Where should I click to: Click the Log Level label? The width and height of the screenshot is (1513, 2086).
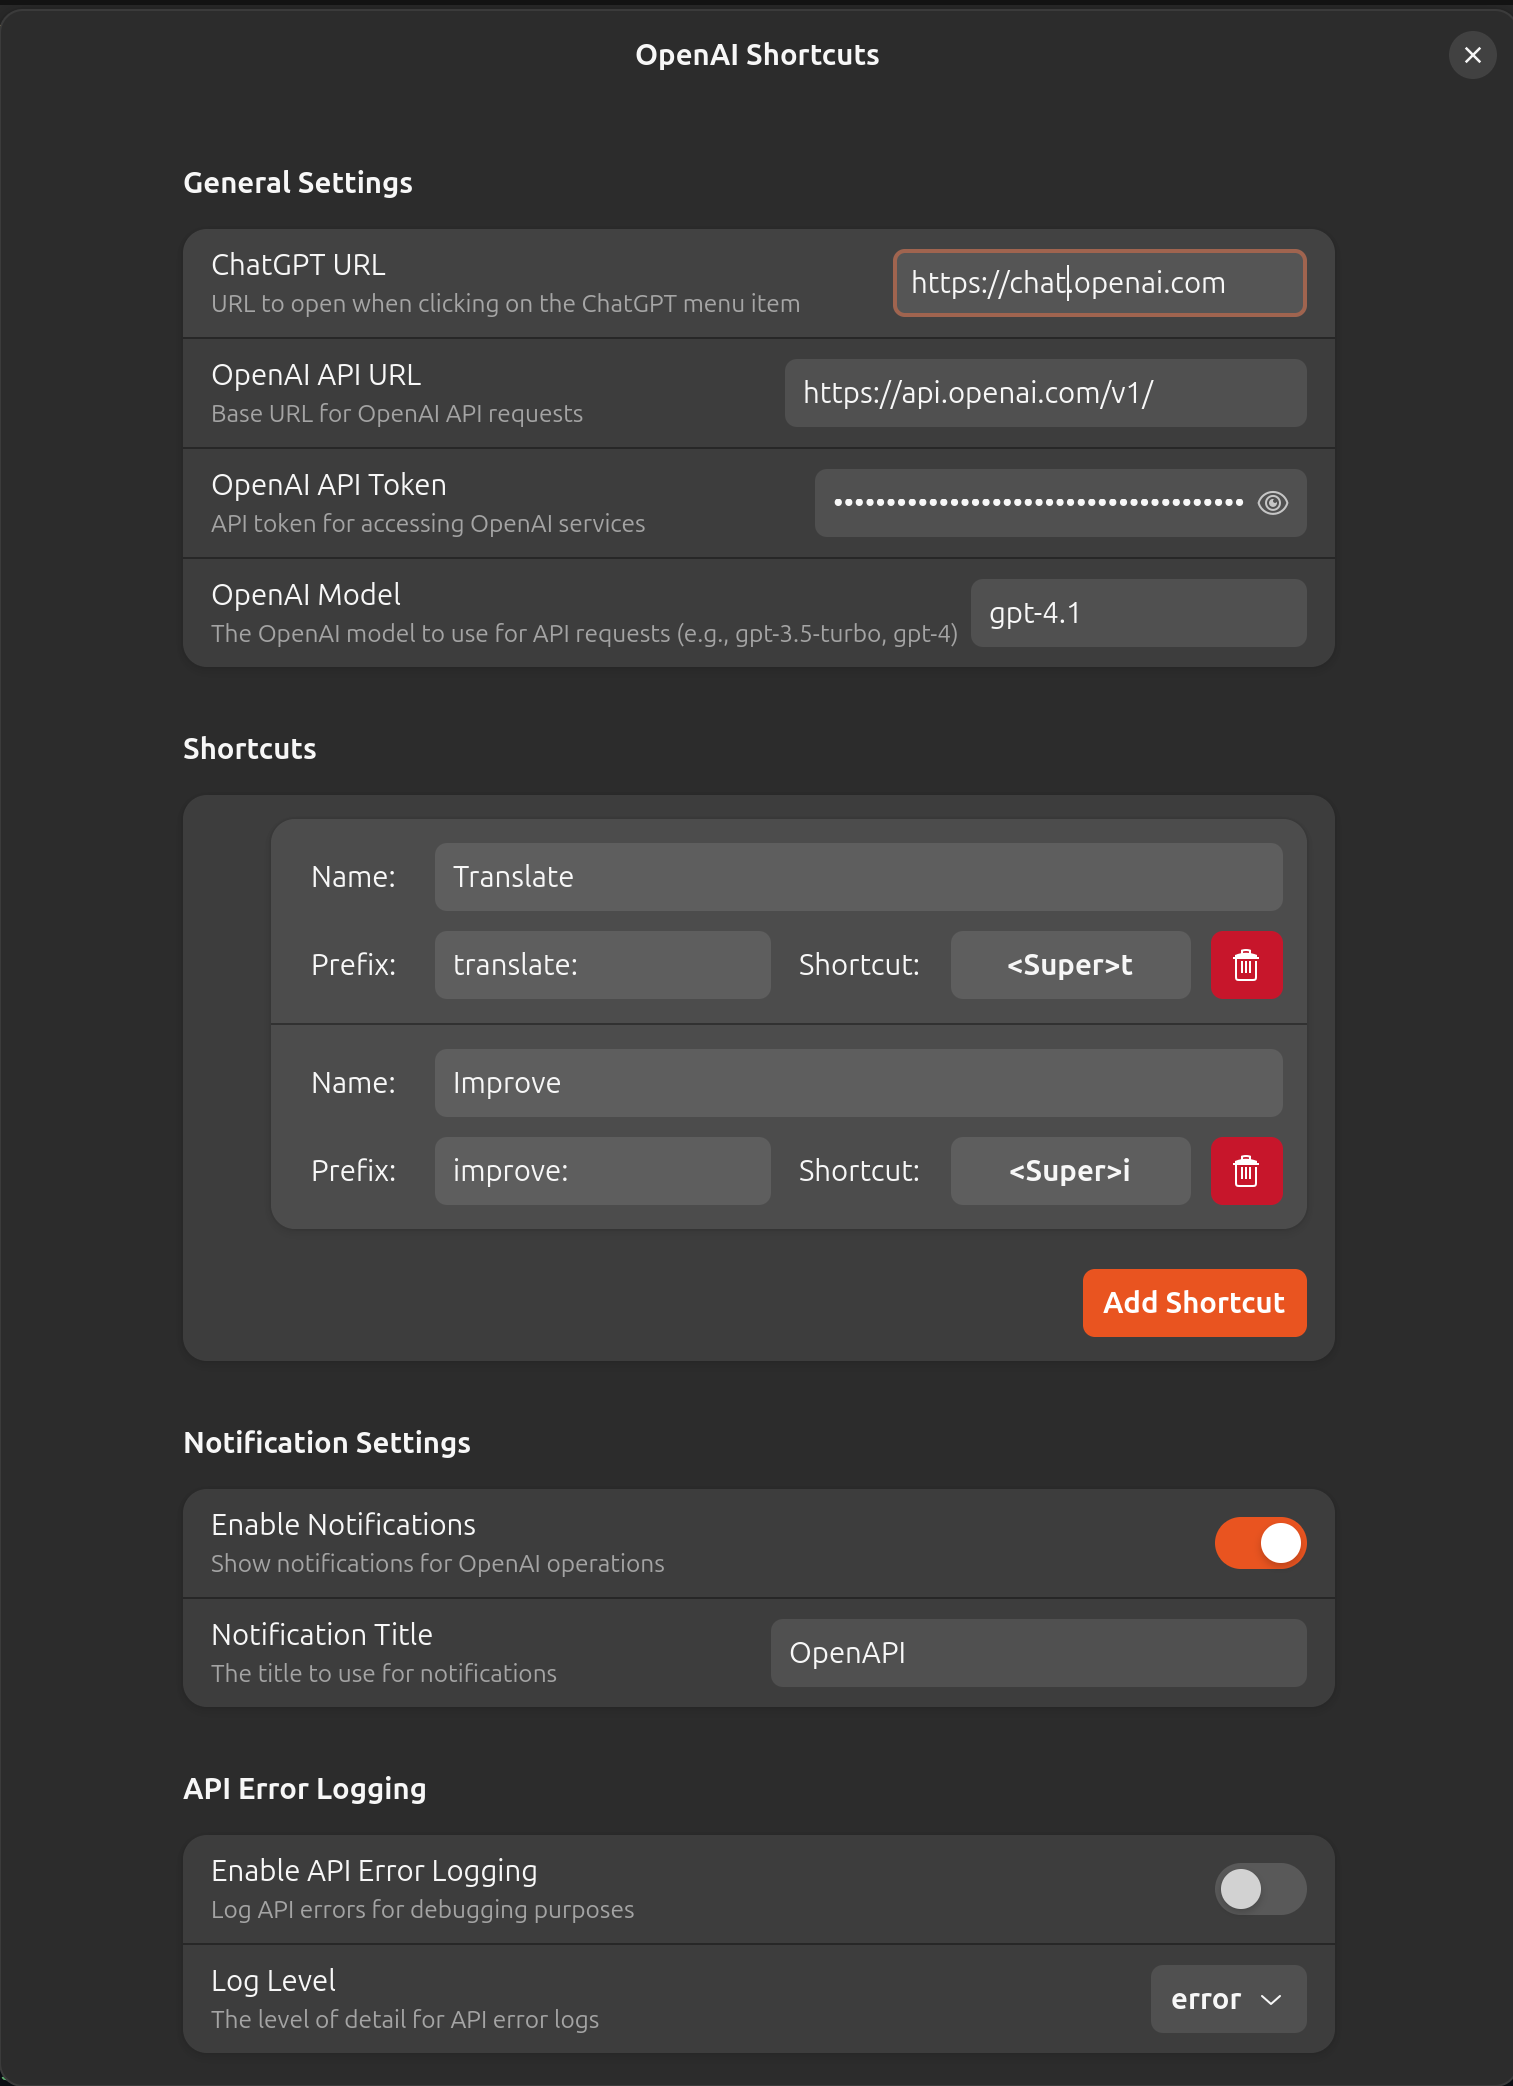pos(273,1981)
